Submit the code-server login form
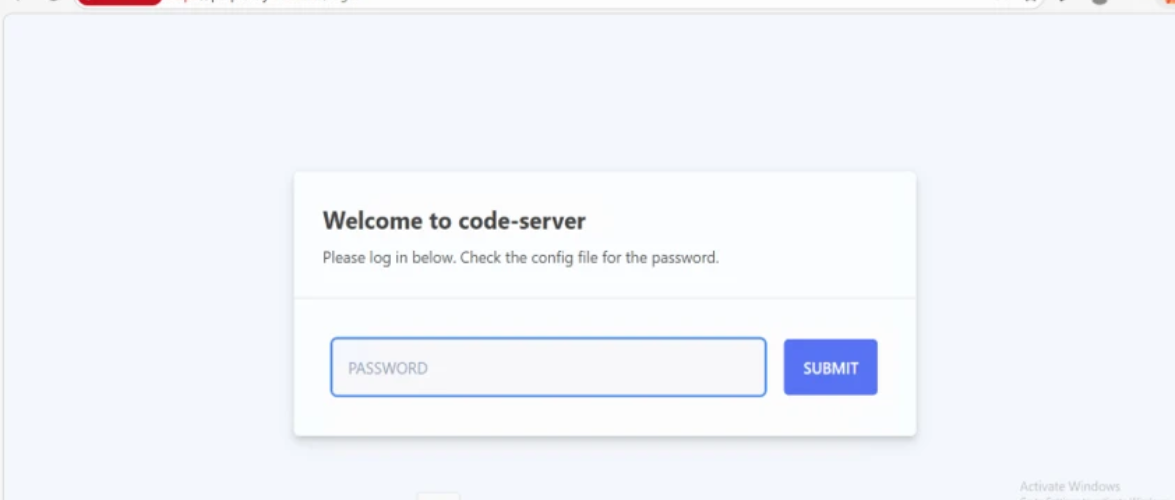This screenshot has height=500, width=1175. [x=830, y=367]
